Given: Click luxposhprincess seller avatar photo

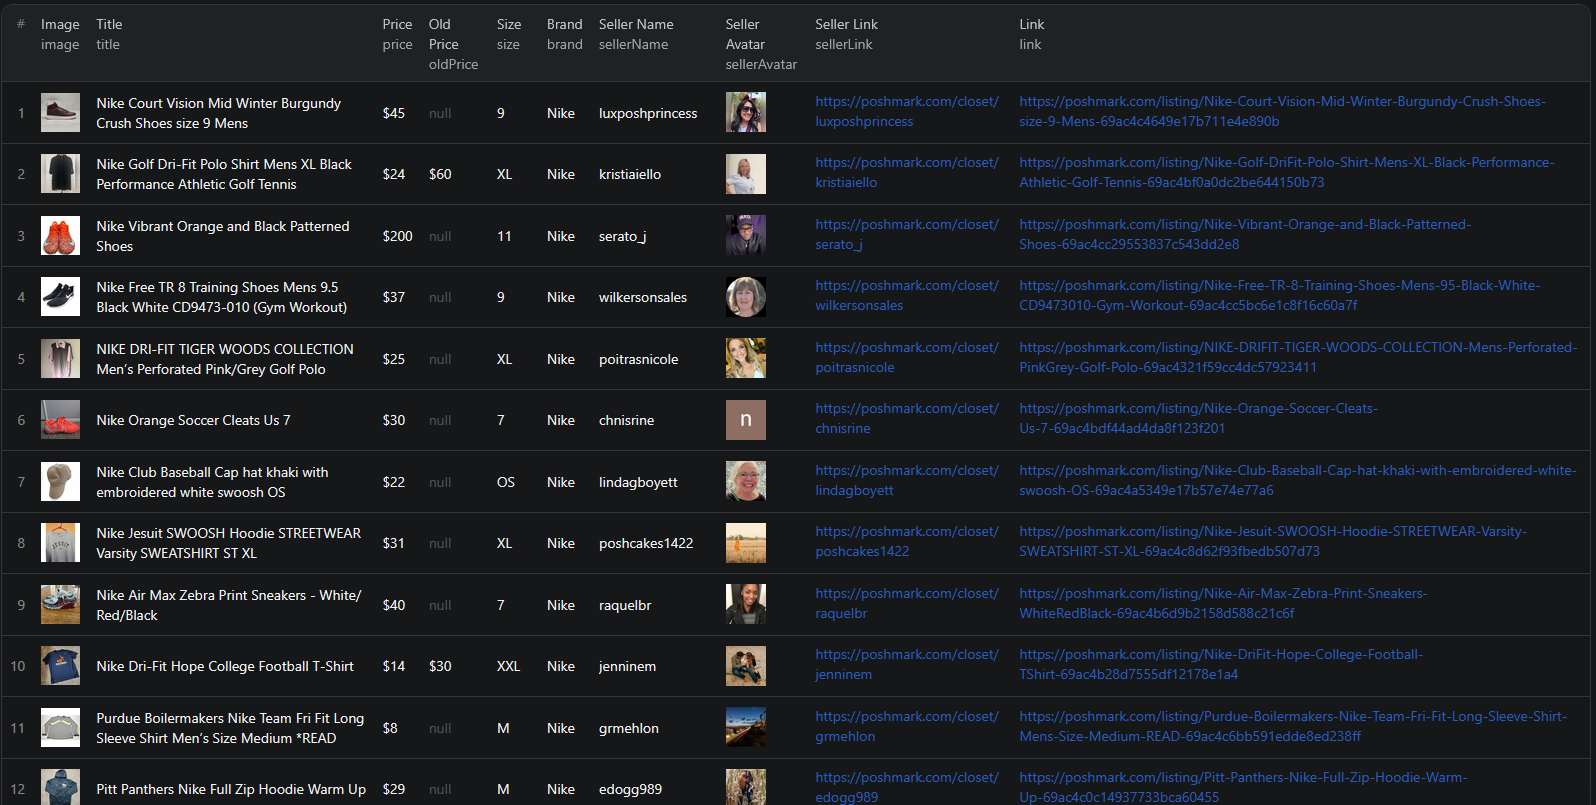Looking at the screenshot, I should point(745,113).
